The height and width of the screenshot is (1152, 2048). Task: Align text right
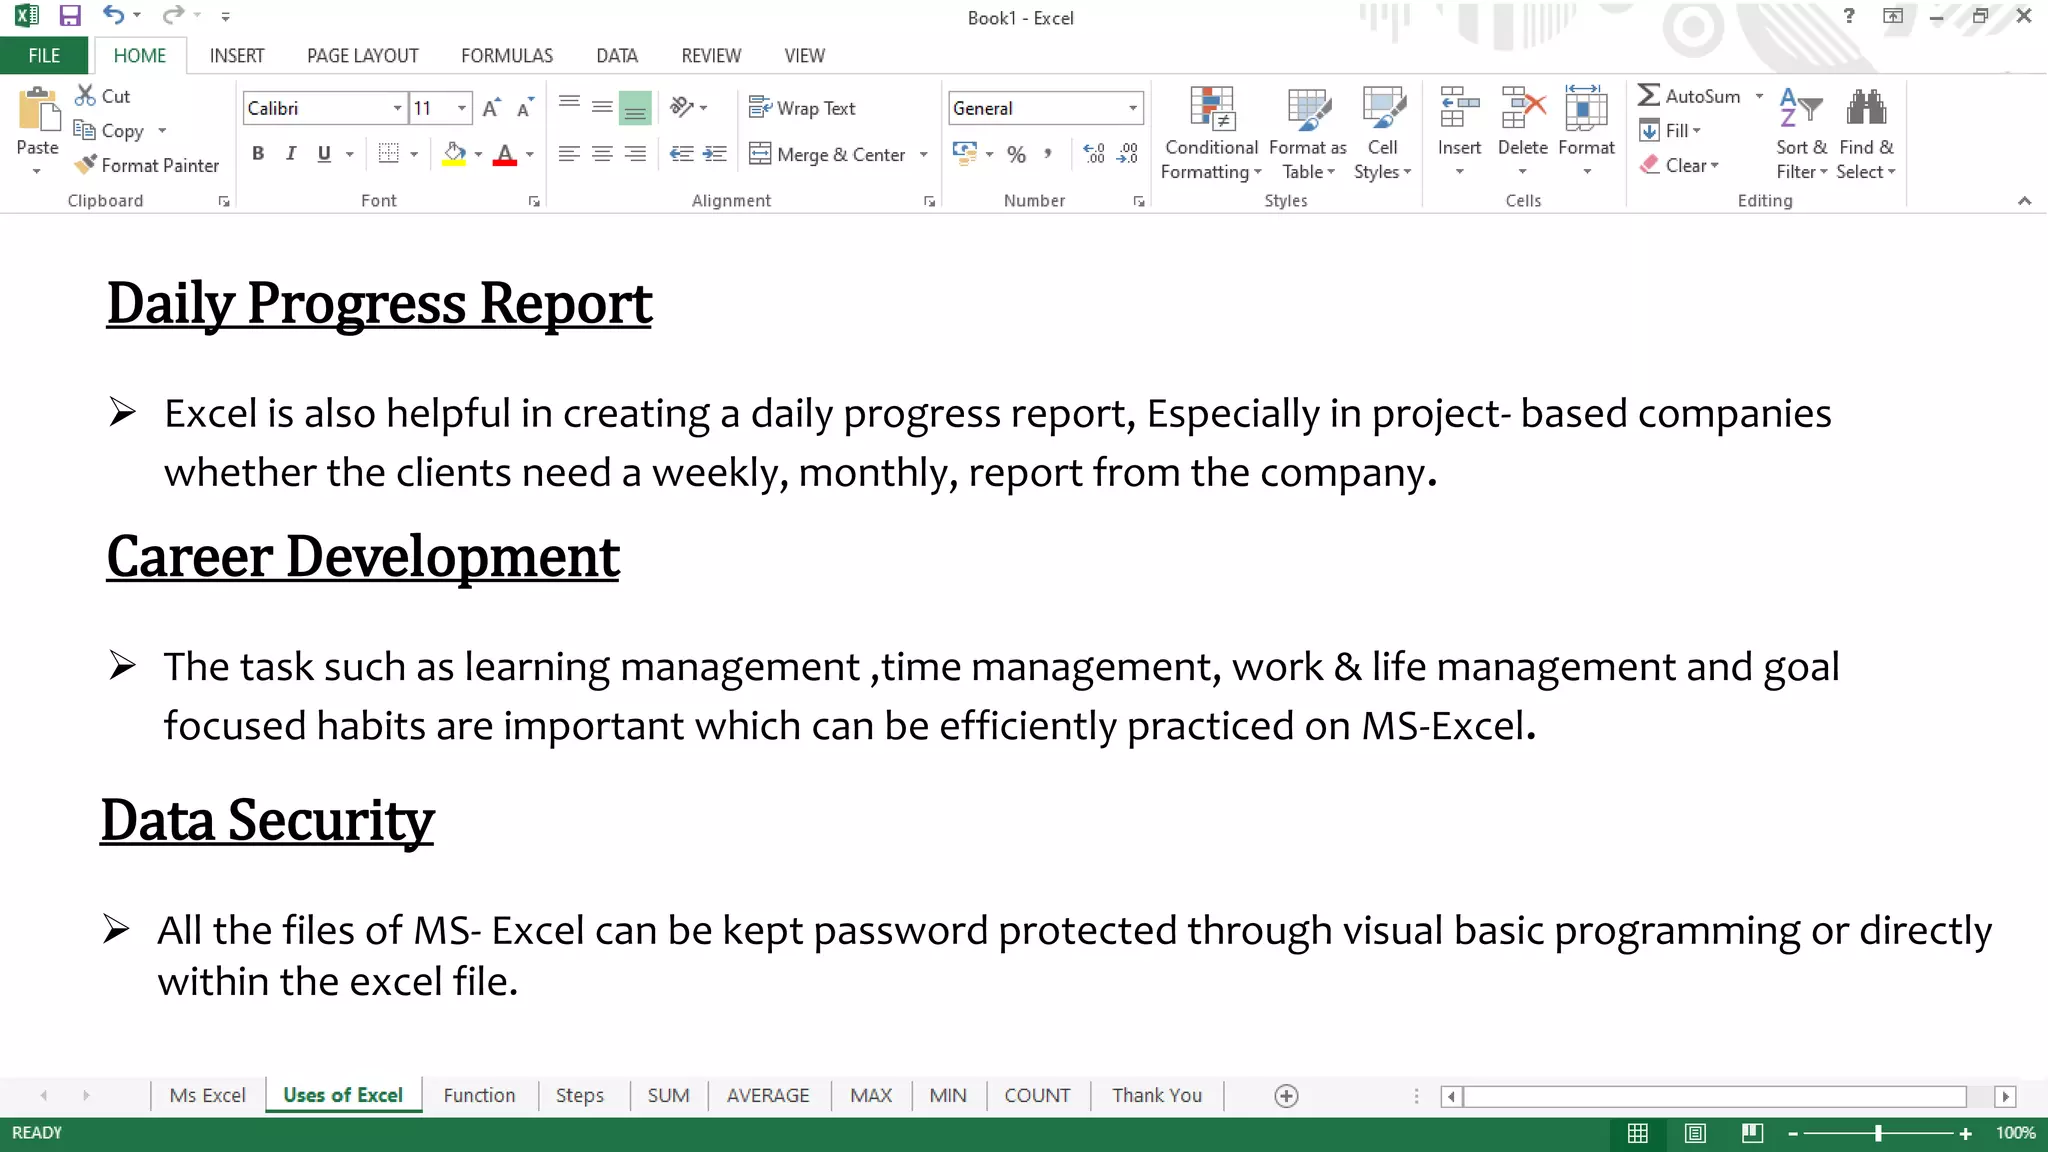[635, 154]
